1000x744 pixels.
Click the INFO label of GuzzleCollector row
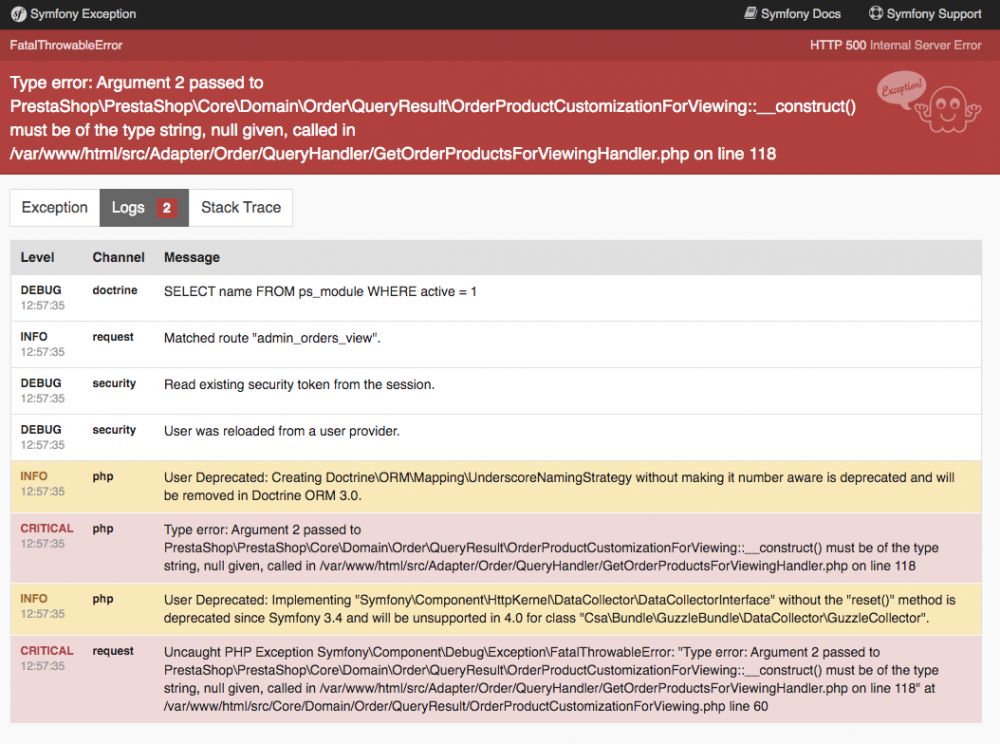34,599
